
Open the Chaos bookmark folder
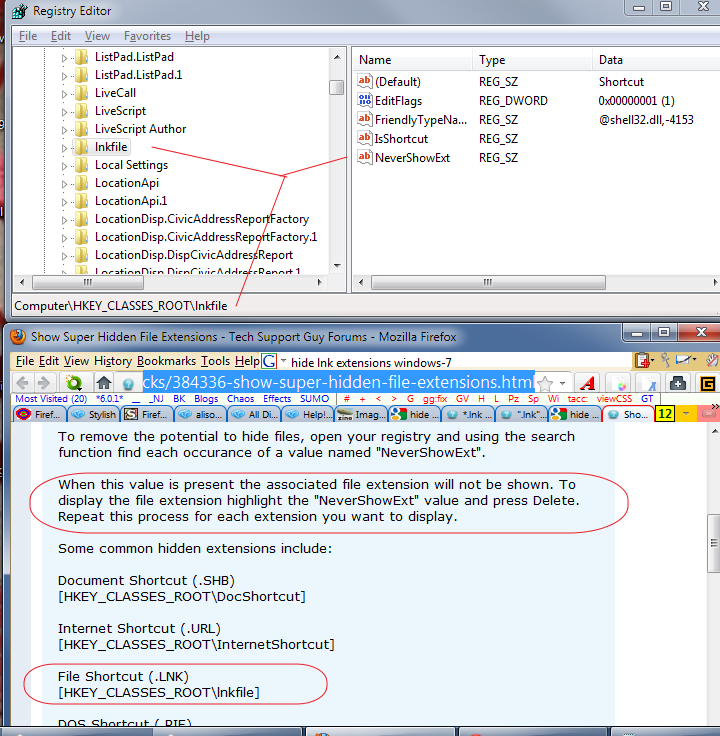(240, 399)
